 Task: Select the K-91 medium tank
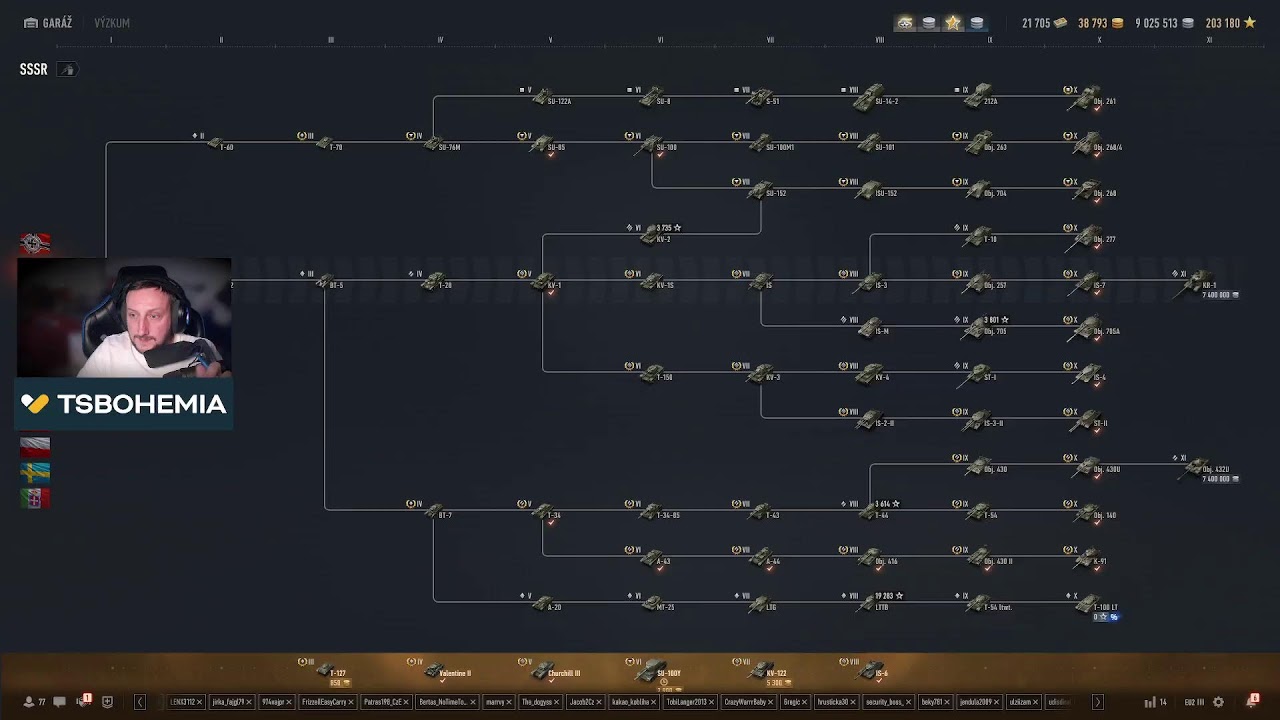[x=1088, y=558]
